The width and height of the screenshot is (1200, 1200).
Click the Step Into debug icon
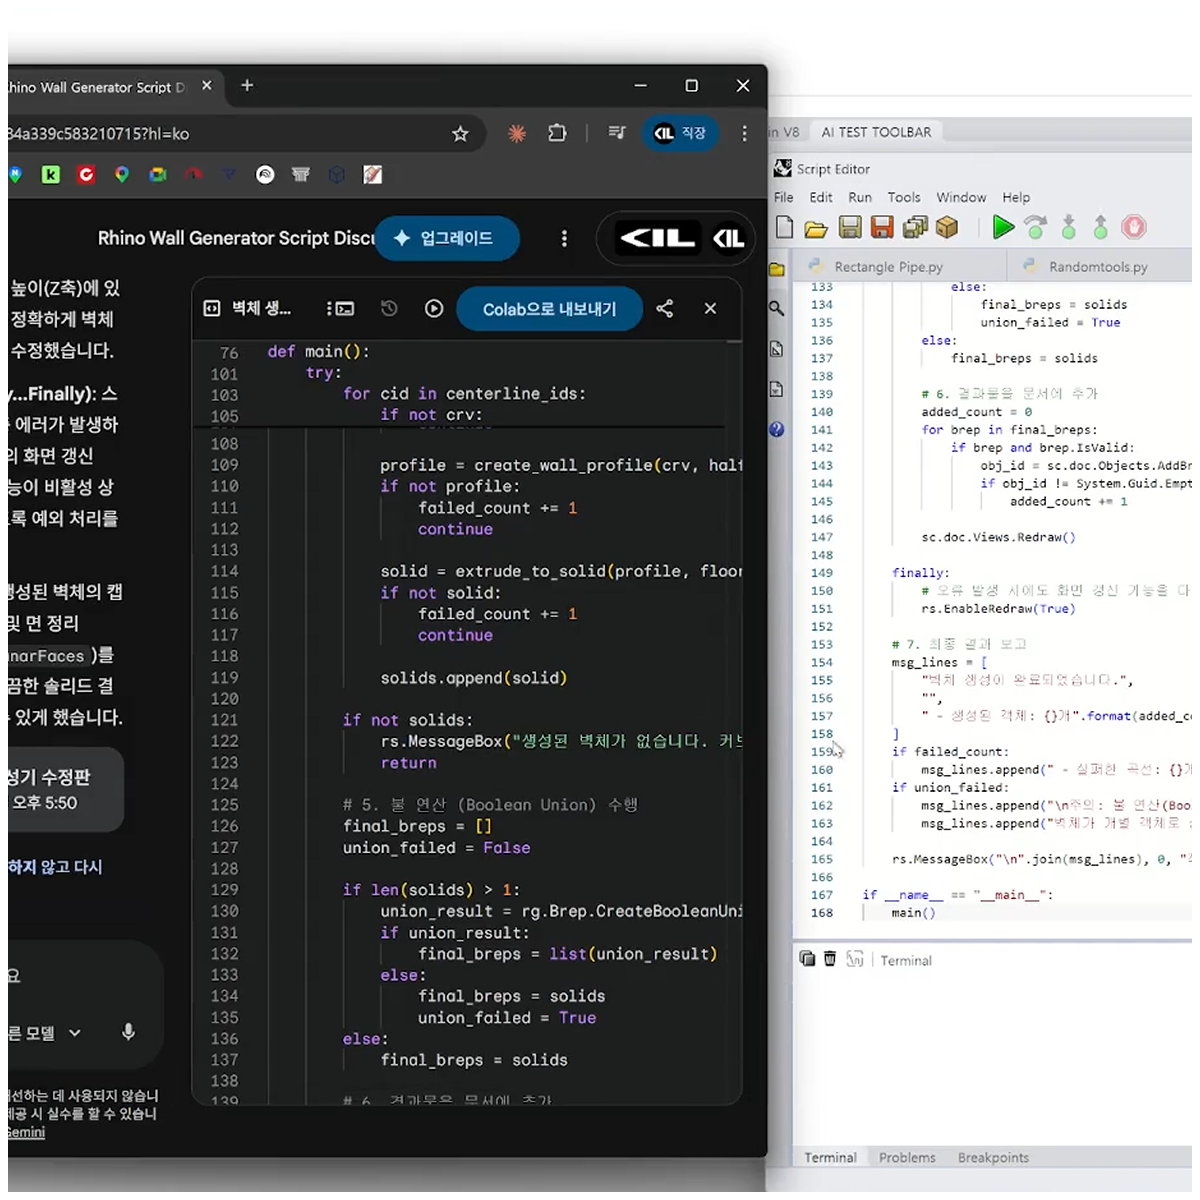click(1068, 228)
